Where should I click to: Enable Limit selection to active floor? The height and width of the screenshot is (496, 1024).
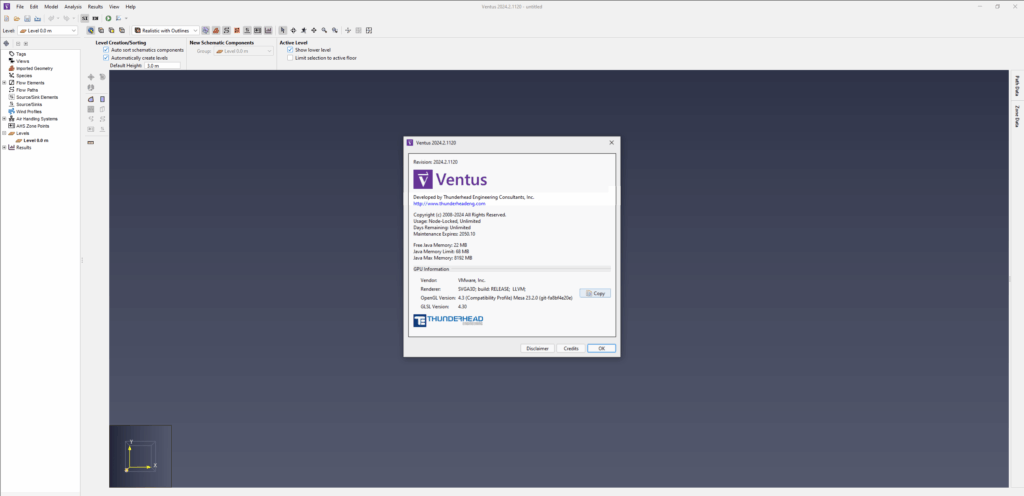pyautogui.click(x=291, y=57)
